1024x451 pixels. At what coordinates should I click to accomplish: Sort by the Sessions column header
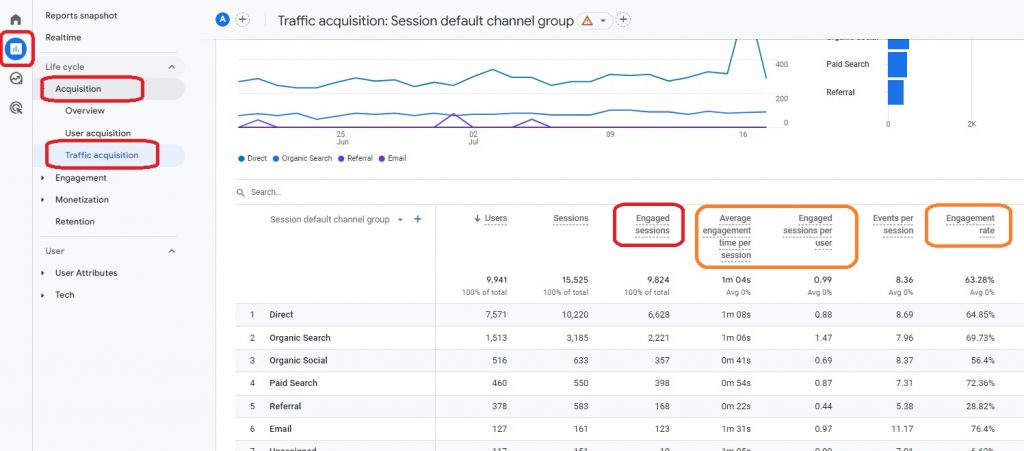(x=571, y=219)
